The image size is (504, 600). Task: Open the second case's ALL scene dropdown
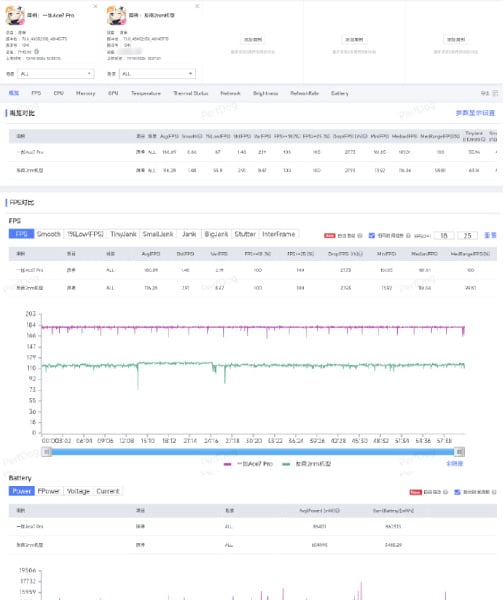(157, 73)
